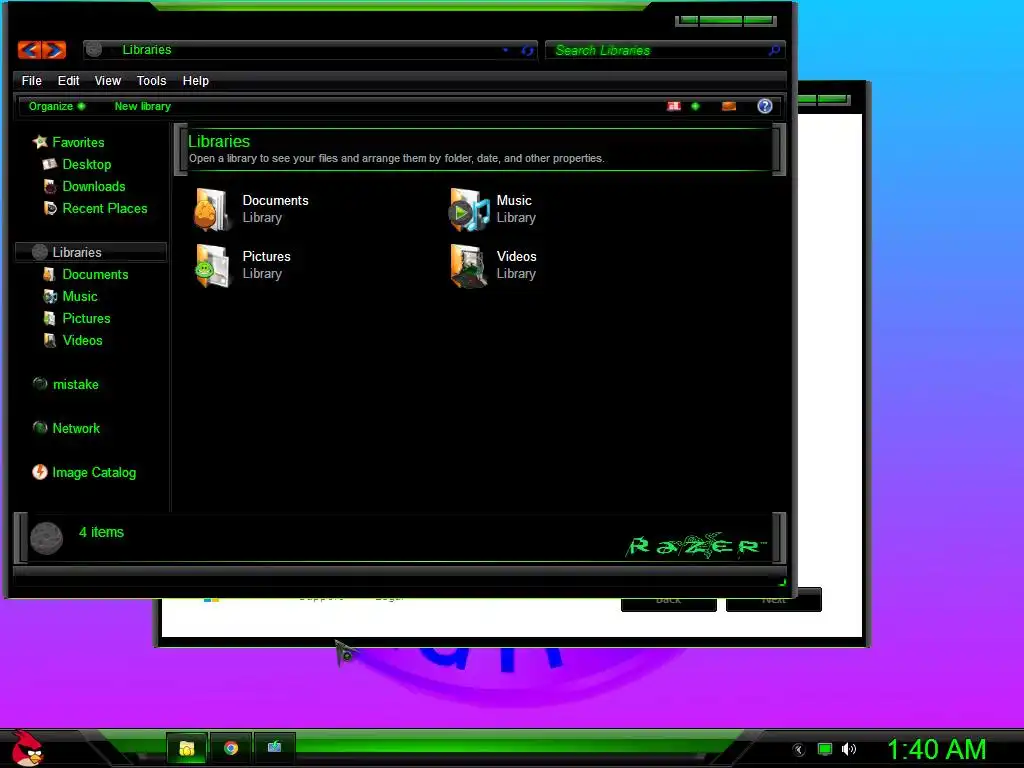
Task: Click the 4 items status text
Action: pos(101,532)
